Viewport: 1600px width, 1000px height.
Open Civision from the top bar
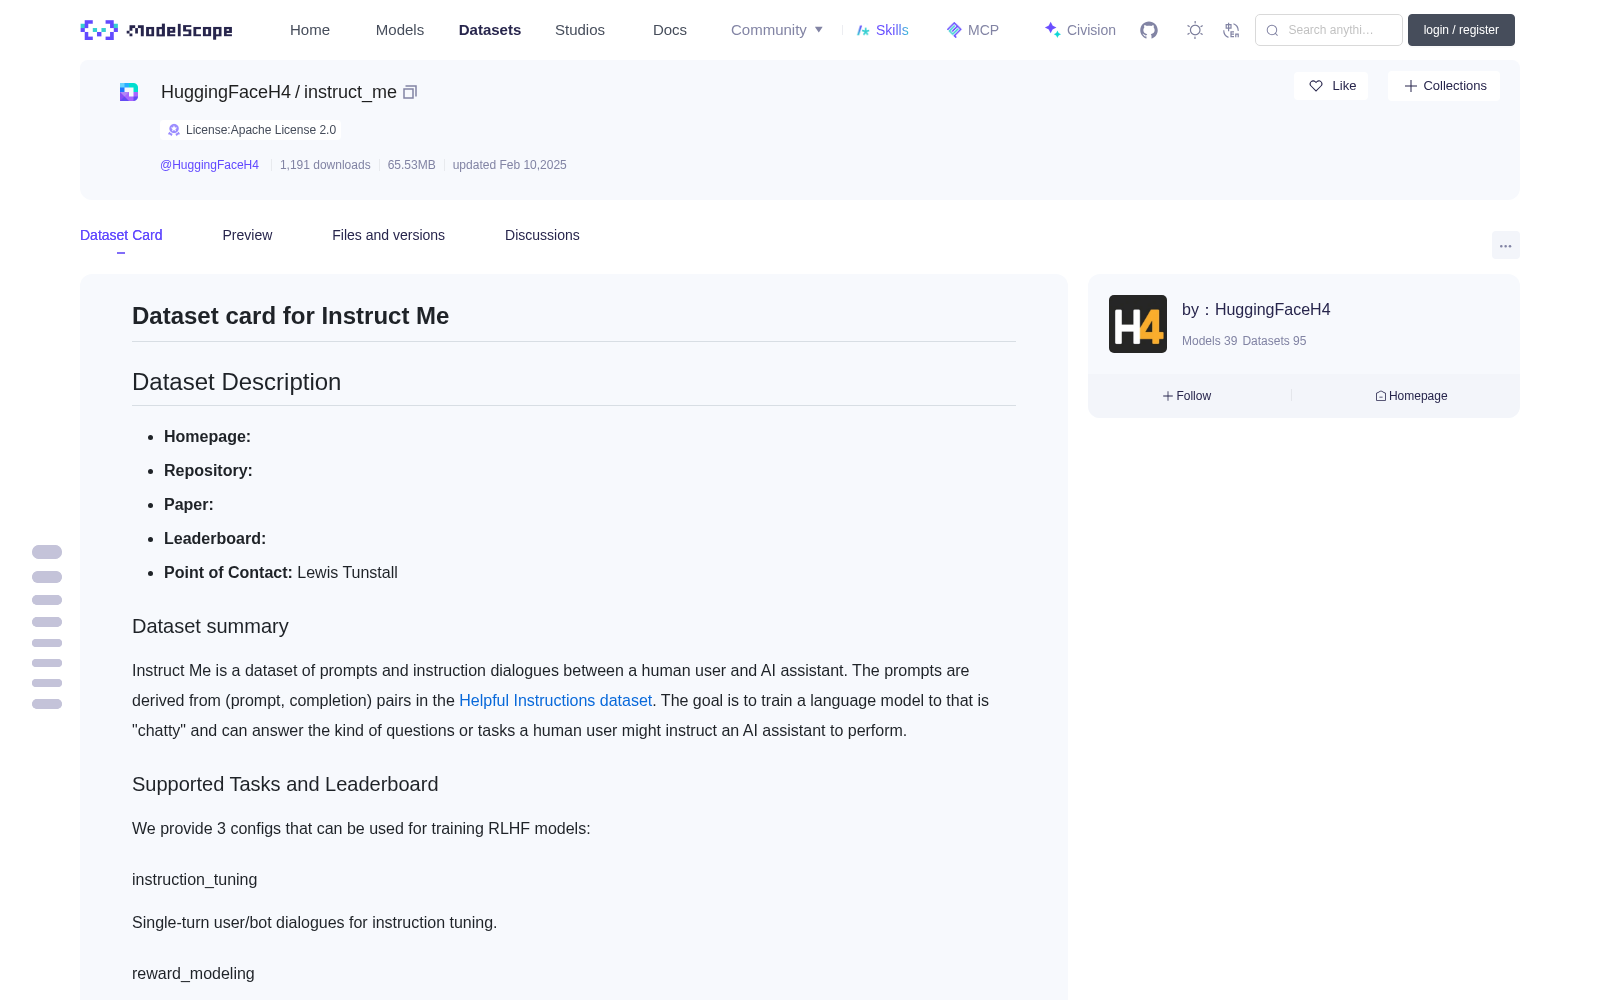tap(1080, 30)
